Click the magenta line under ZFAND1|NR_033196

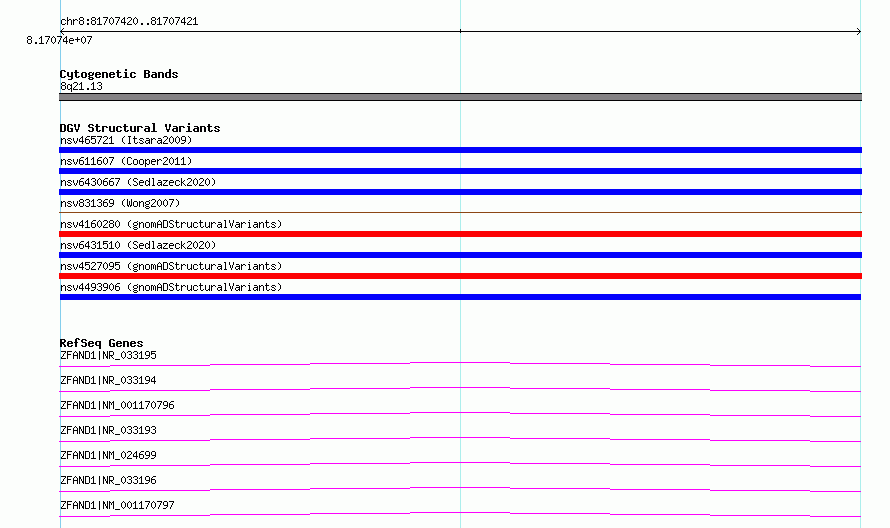(x=460, y=489)
